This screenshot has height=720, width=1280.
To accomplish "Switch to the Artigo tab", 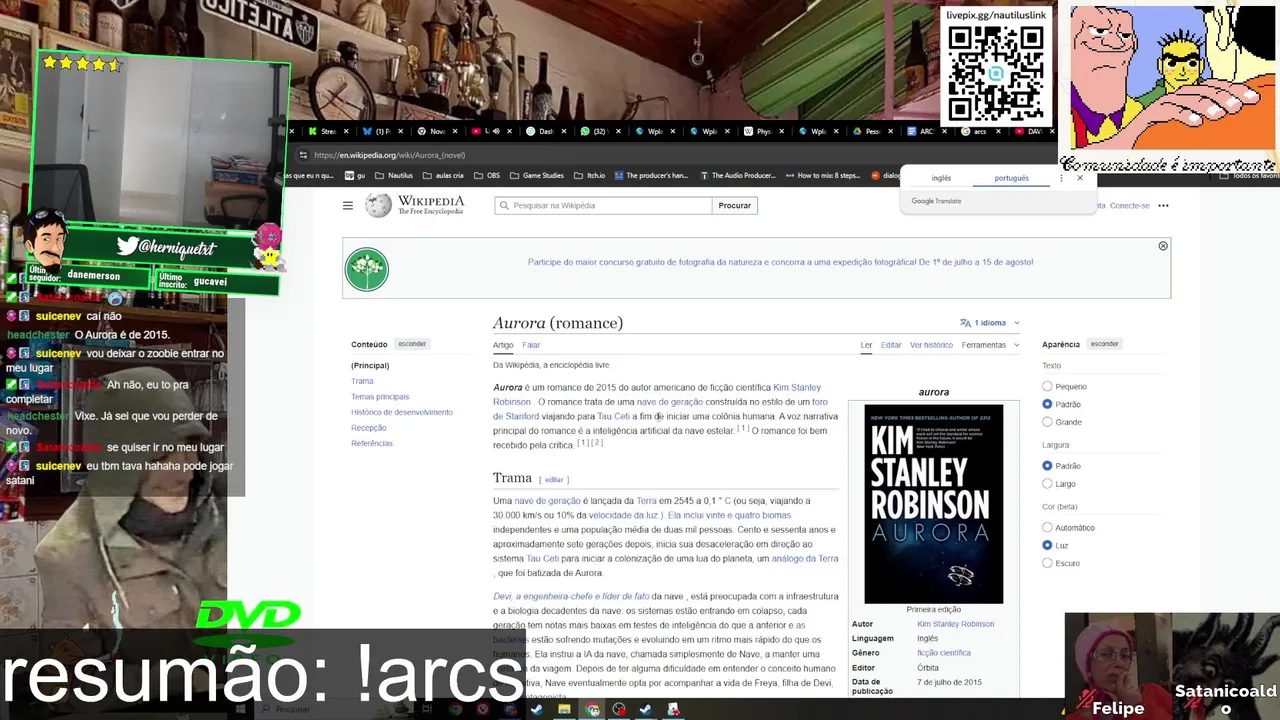I will (503, 345).
